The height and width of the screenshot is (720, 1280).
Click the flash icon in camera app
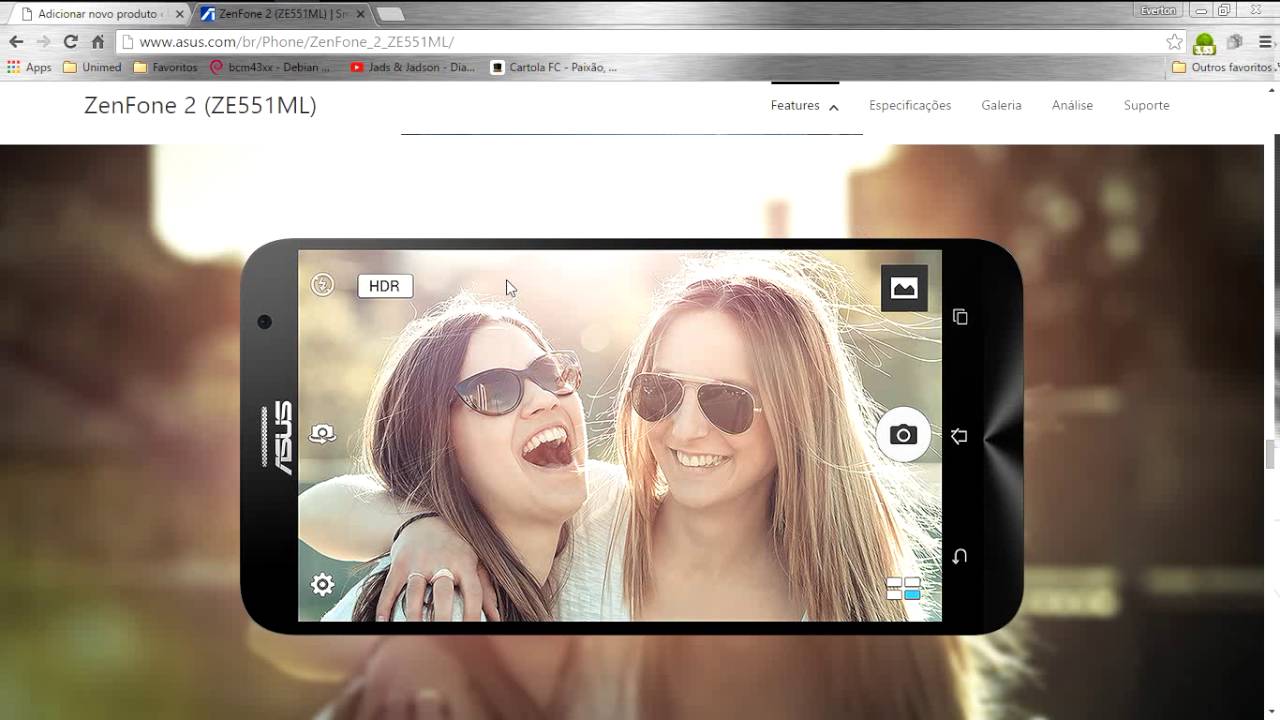coord(322,285)
